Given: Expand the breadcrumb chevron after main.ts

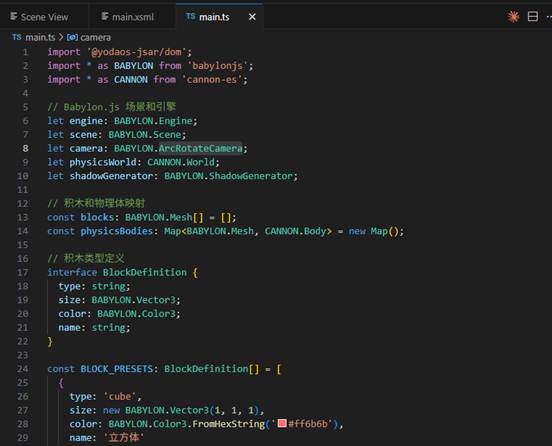Looking at the screenshot, I should (61, 37).
